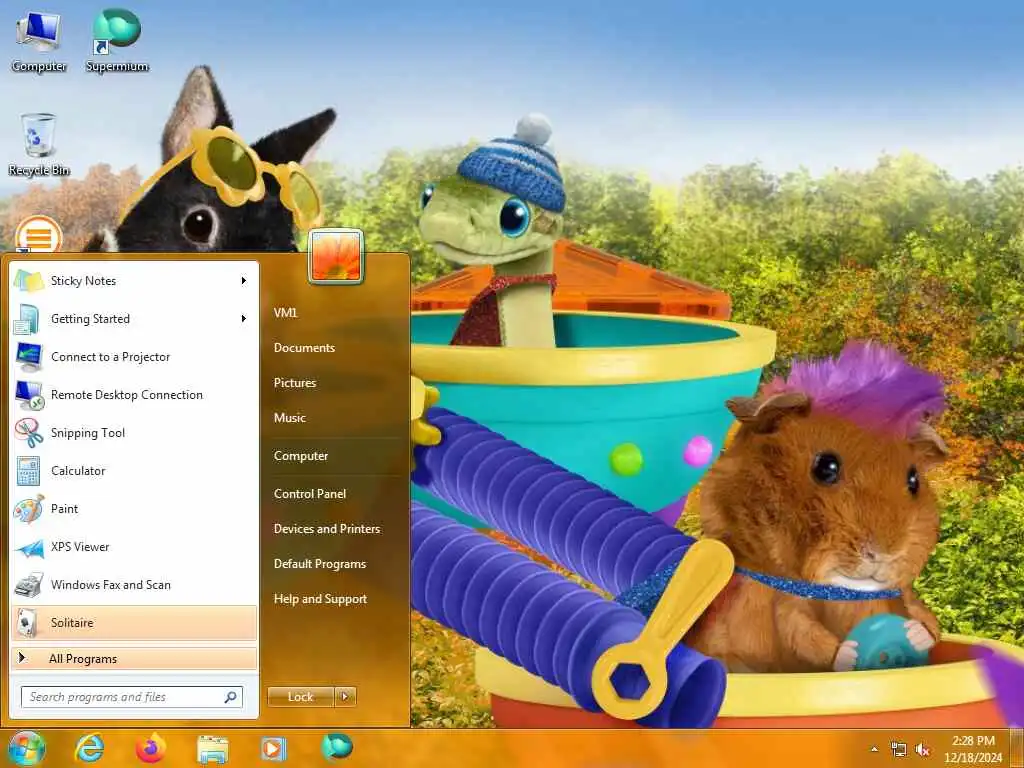The height and width of the screenshot is (768, 1024).
Task: Open the Computer desktop icon
Action: click(39, 40)
